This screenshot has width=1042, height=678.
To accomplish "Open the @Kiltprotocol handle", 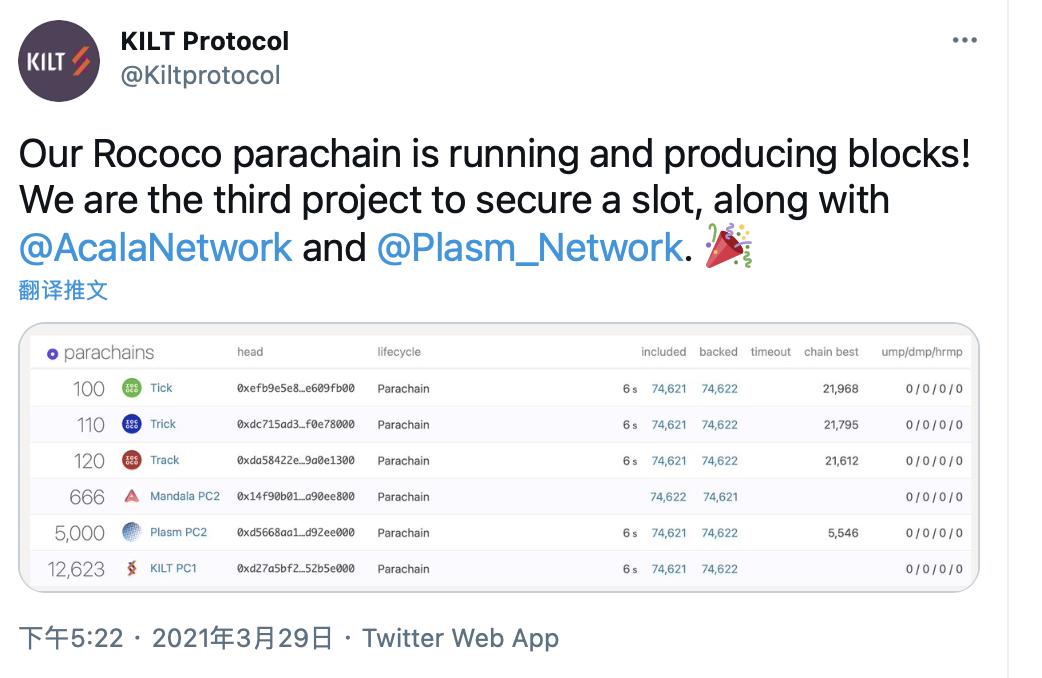I will [x=200, y=75].
